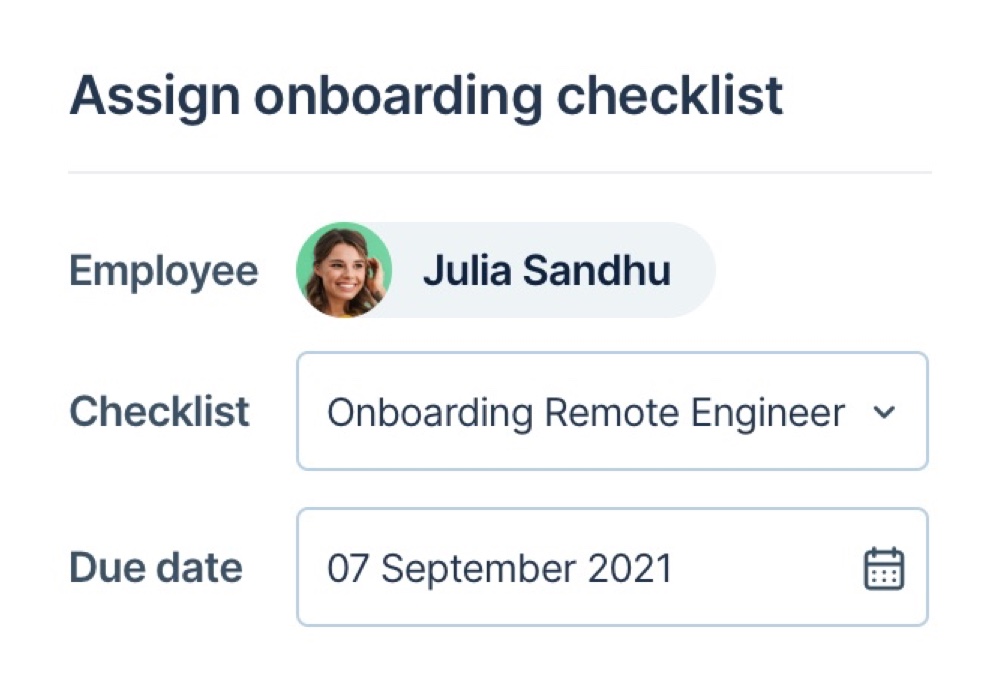Click the Assign onboarding checklist heading
996x696 pixels.
pos(425,95)
